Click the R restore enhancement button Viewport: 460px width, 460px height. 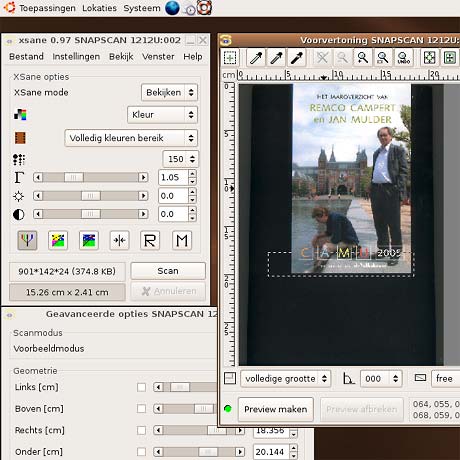coord(150,240)
